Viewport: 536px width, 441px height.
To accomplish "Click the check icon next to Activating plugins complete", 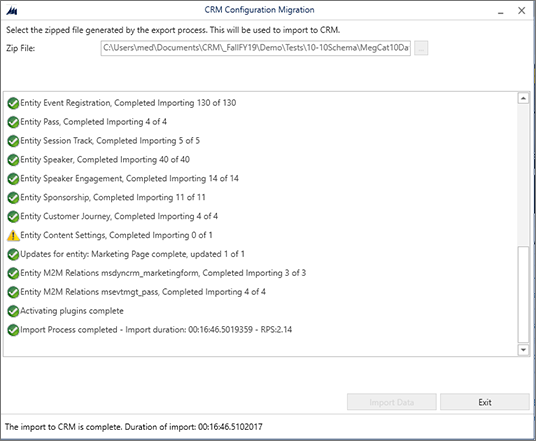I will 13,311.
